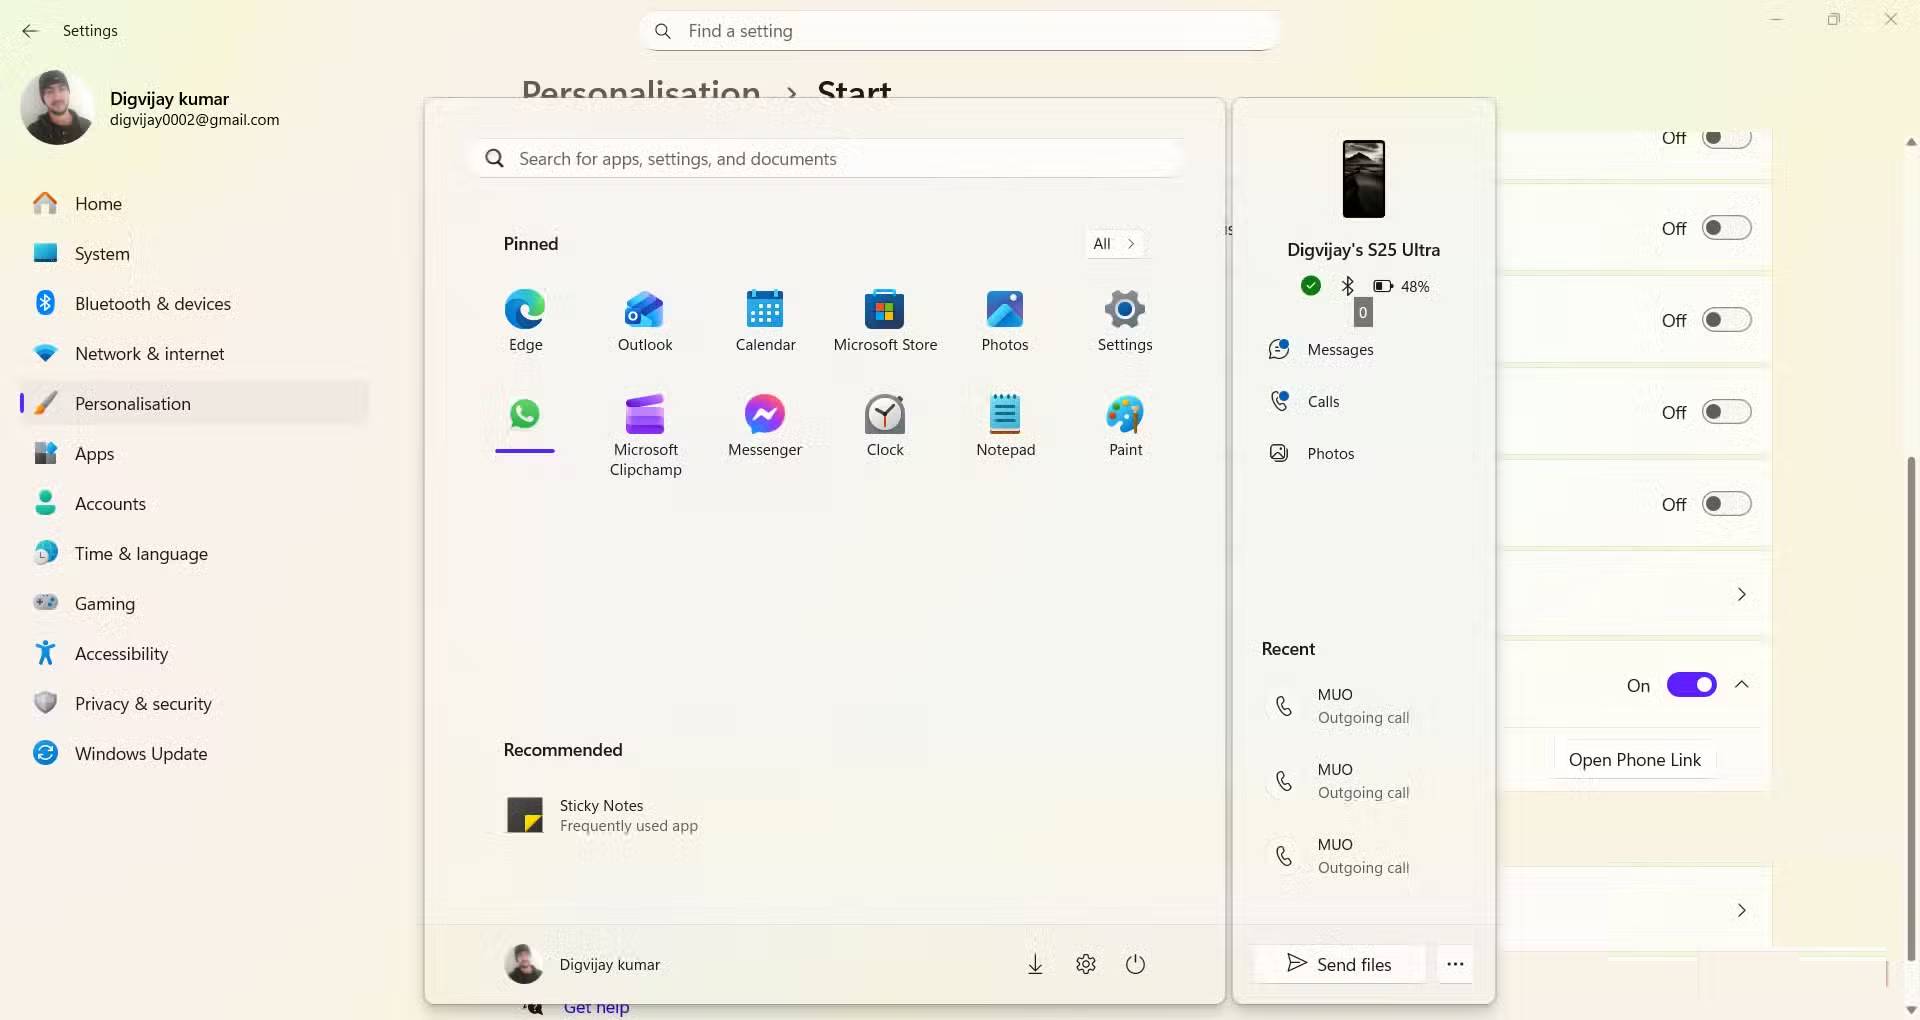Open the Paint app
The width and height of the screenshot is (1920, 1020).
point(1125,425)
